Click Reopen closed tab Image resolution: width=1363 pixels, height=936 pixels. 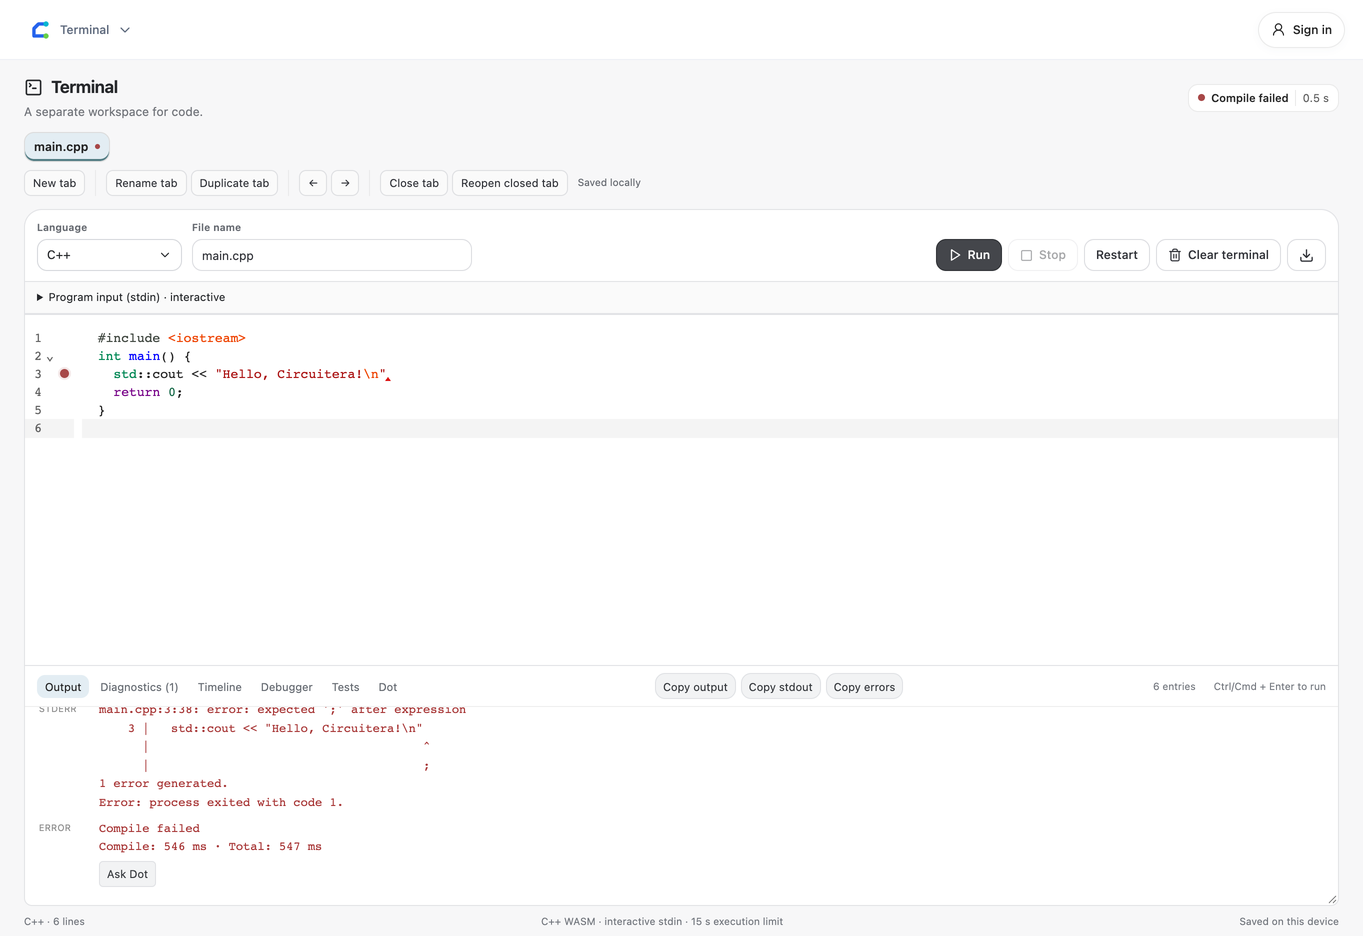(x=510, y=183)
